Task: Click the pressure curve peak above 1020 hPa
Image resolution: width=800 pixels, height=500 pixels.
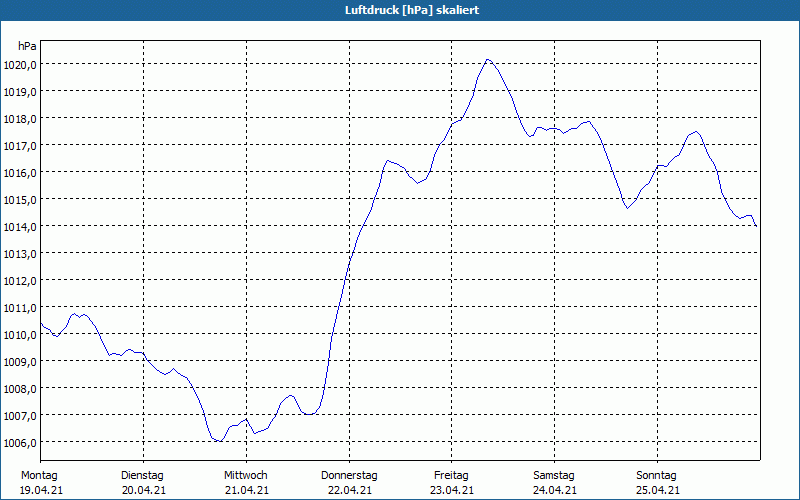Action: [488, 60]
